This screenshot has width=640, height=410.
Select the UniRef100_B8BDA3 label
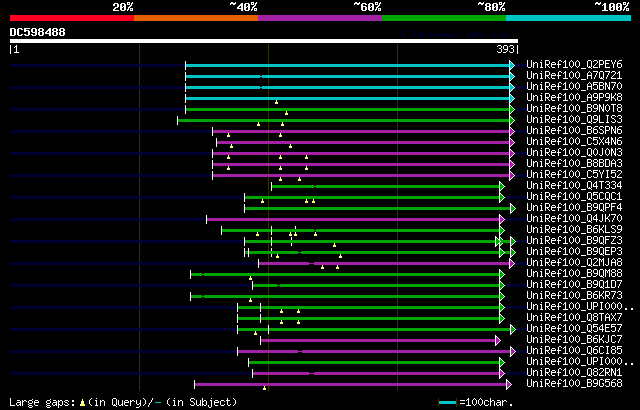click(574, 164)
